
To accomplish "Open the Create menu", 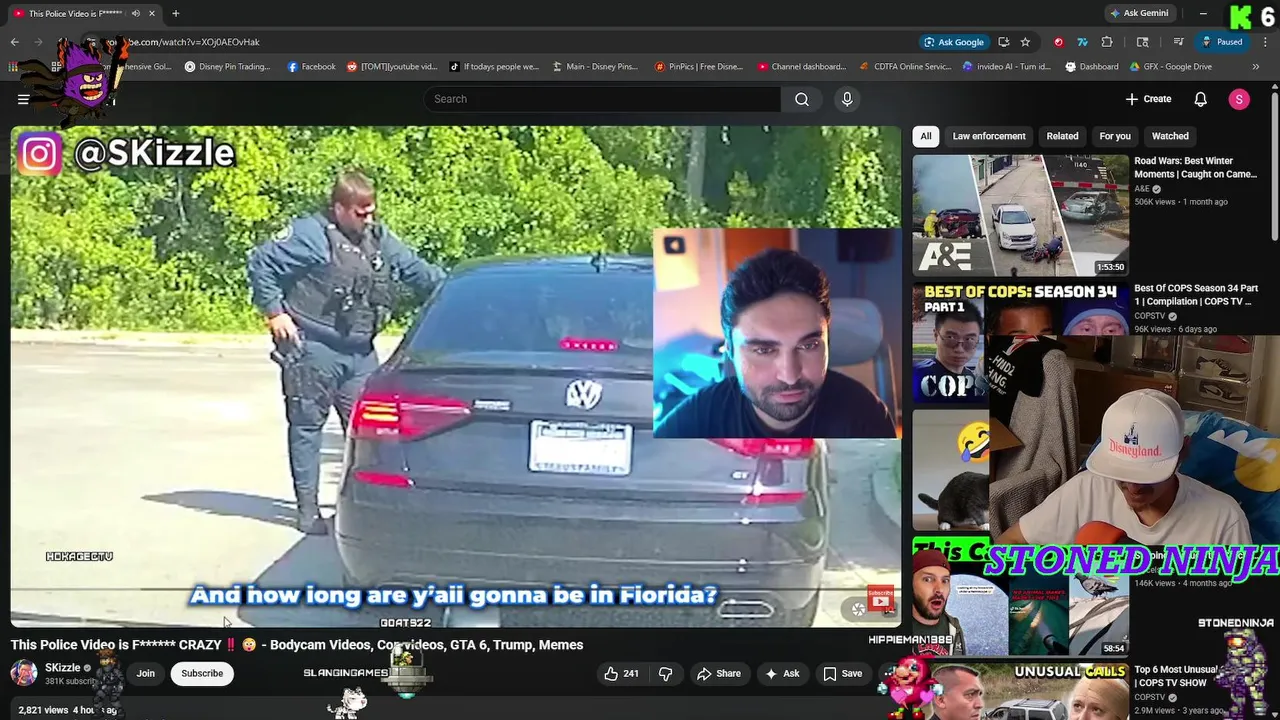I will coord(1148,99).
